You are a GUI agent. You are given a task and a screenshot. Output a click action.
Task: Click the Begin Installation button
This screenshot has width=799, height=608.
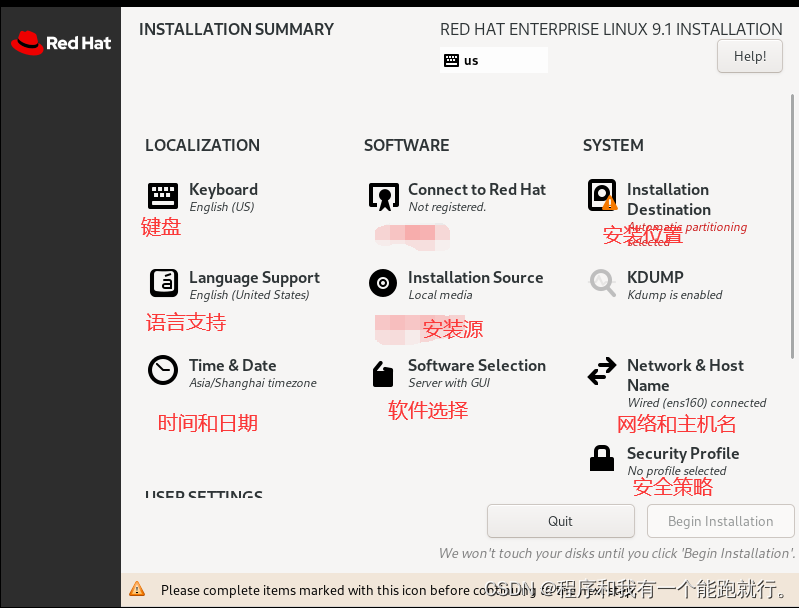[x=721, y=521]
